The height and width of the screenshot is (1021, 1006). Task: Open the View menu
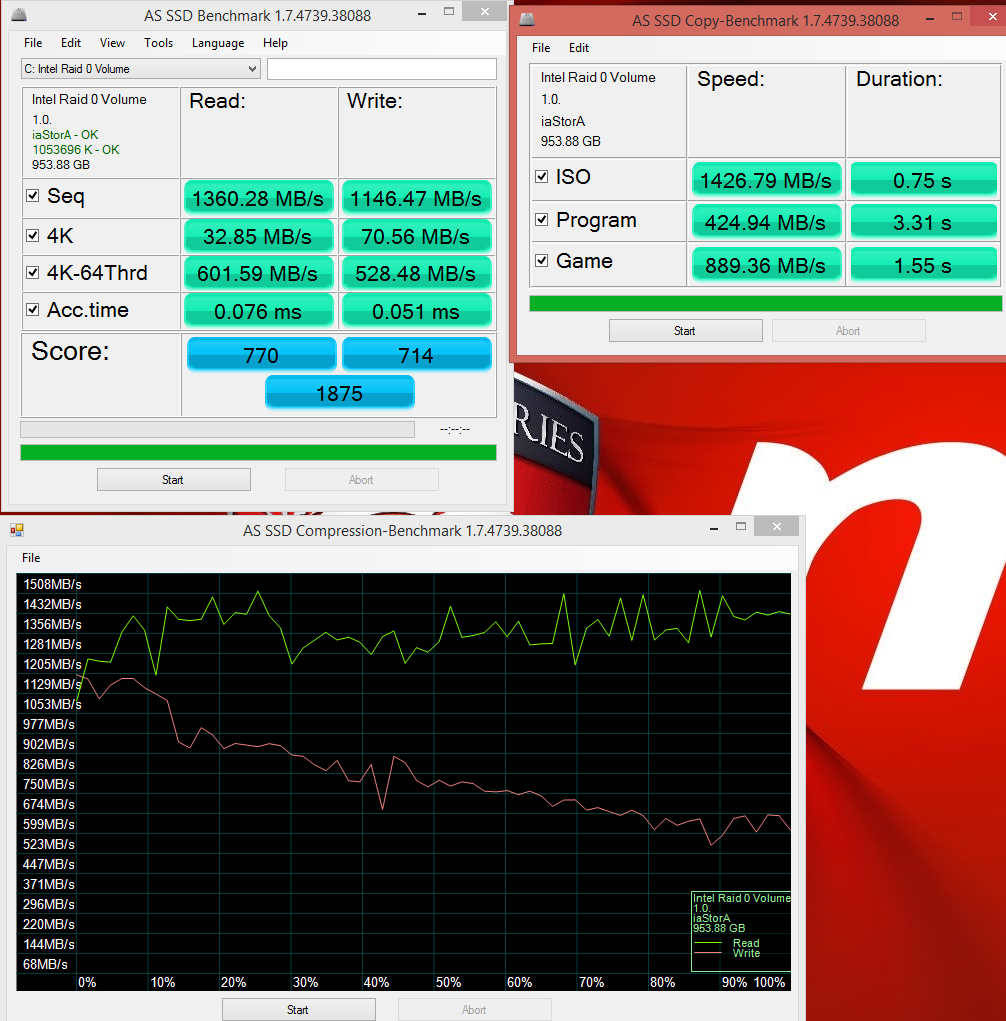click(x=112, y=42)
